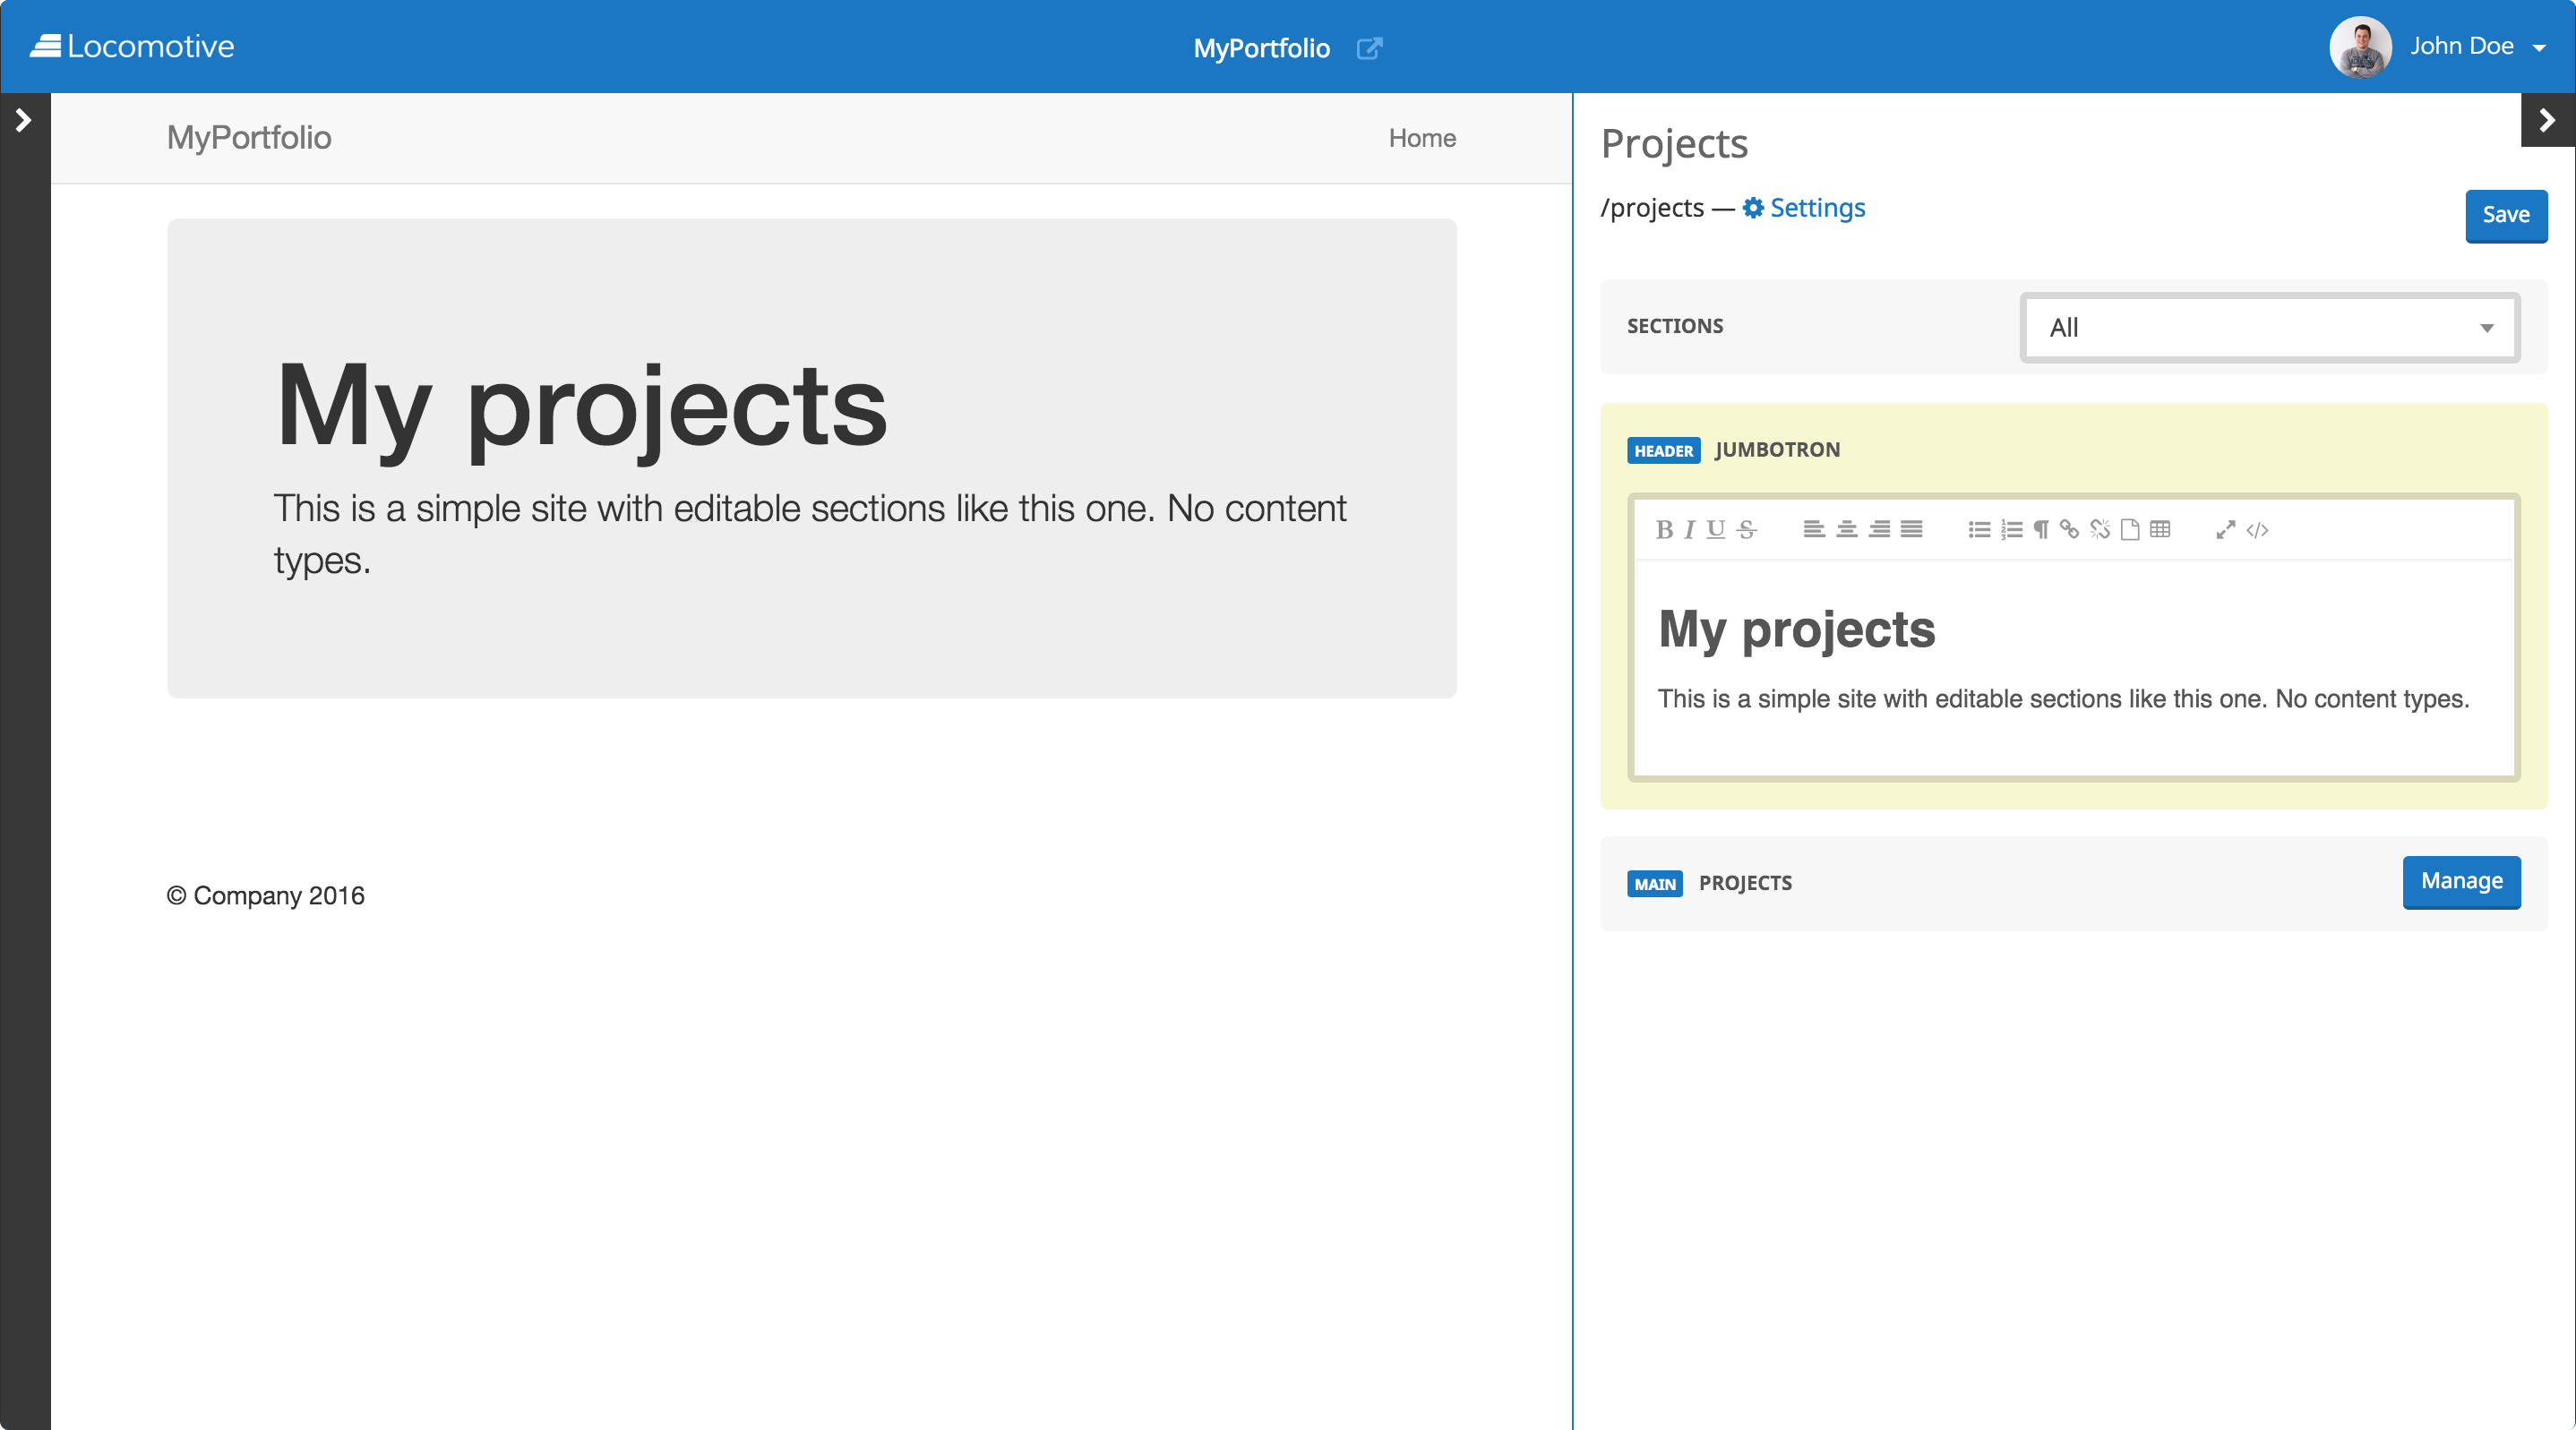Open the John Doe user menu
The height and width of the screenshot is (1430, 2576).
tap(2476, 46)
